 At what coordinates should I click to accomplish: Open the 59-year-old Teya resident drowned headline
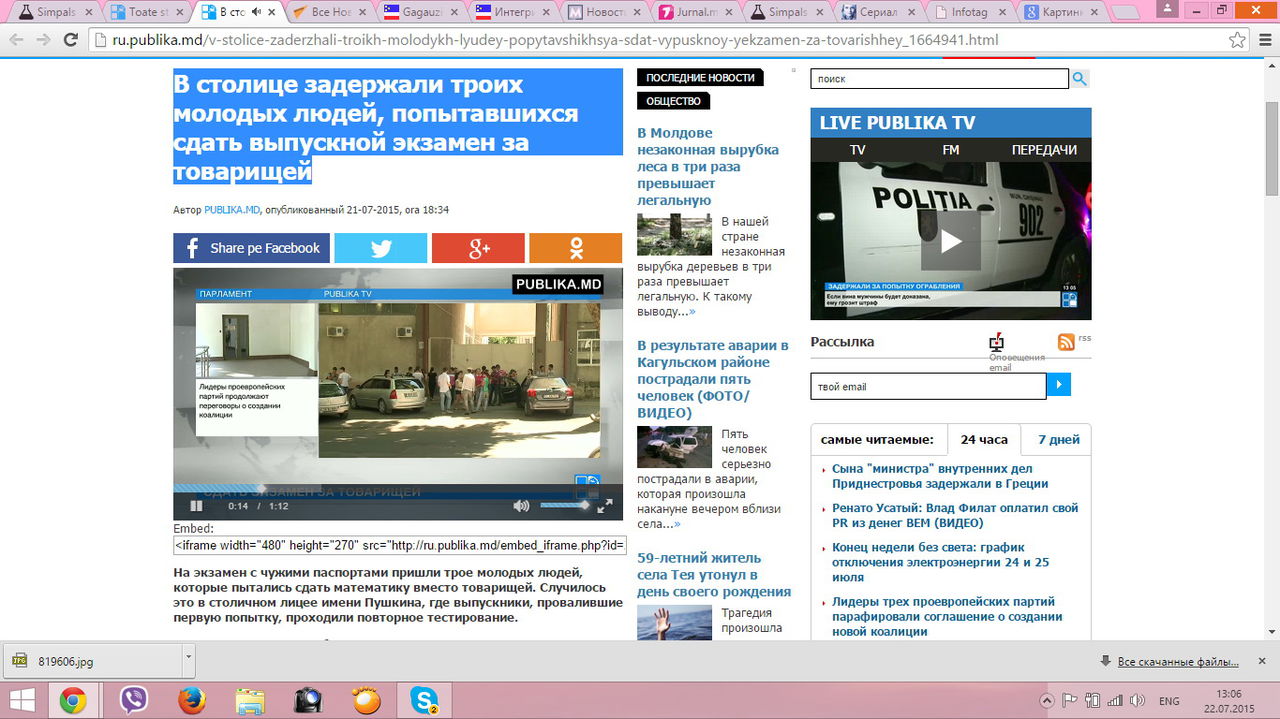pos(714,574)
